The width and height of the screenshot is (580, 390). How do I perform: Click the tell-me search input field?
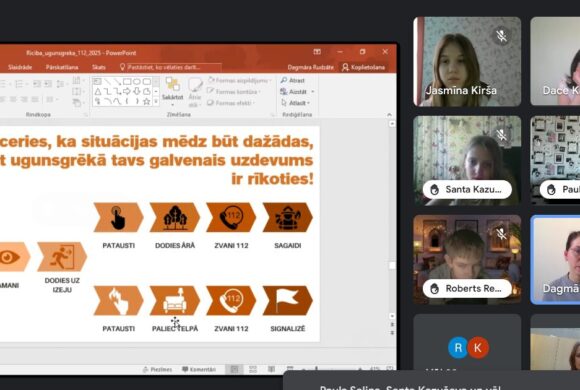pos(170,67)
